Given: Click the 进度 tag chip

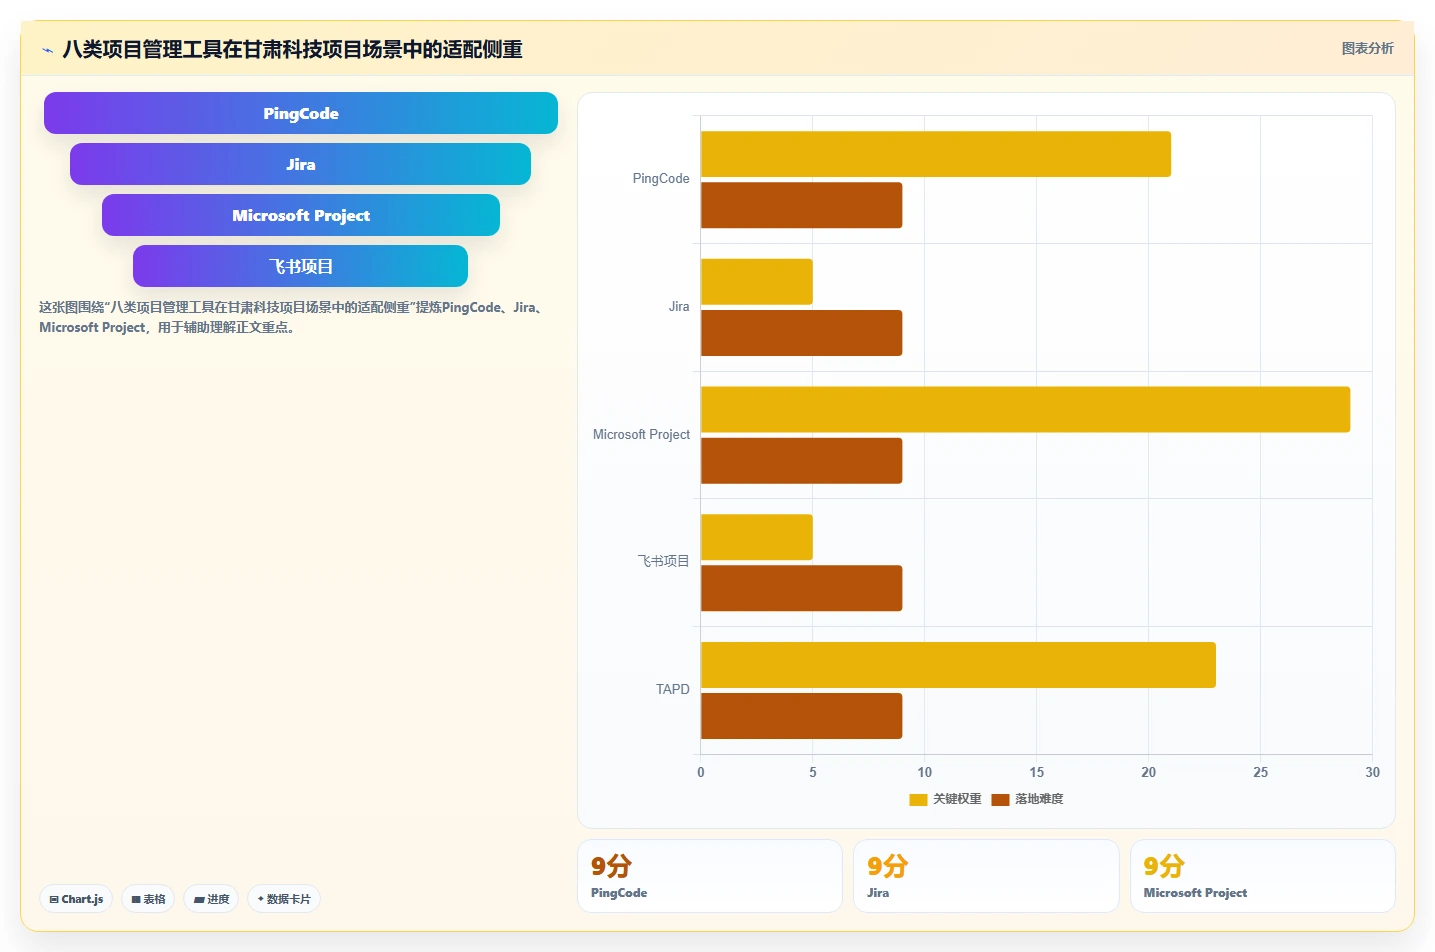Looking at the screenshot, I should (x=211, y=899).
